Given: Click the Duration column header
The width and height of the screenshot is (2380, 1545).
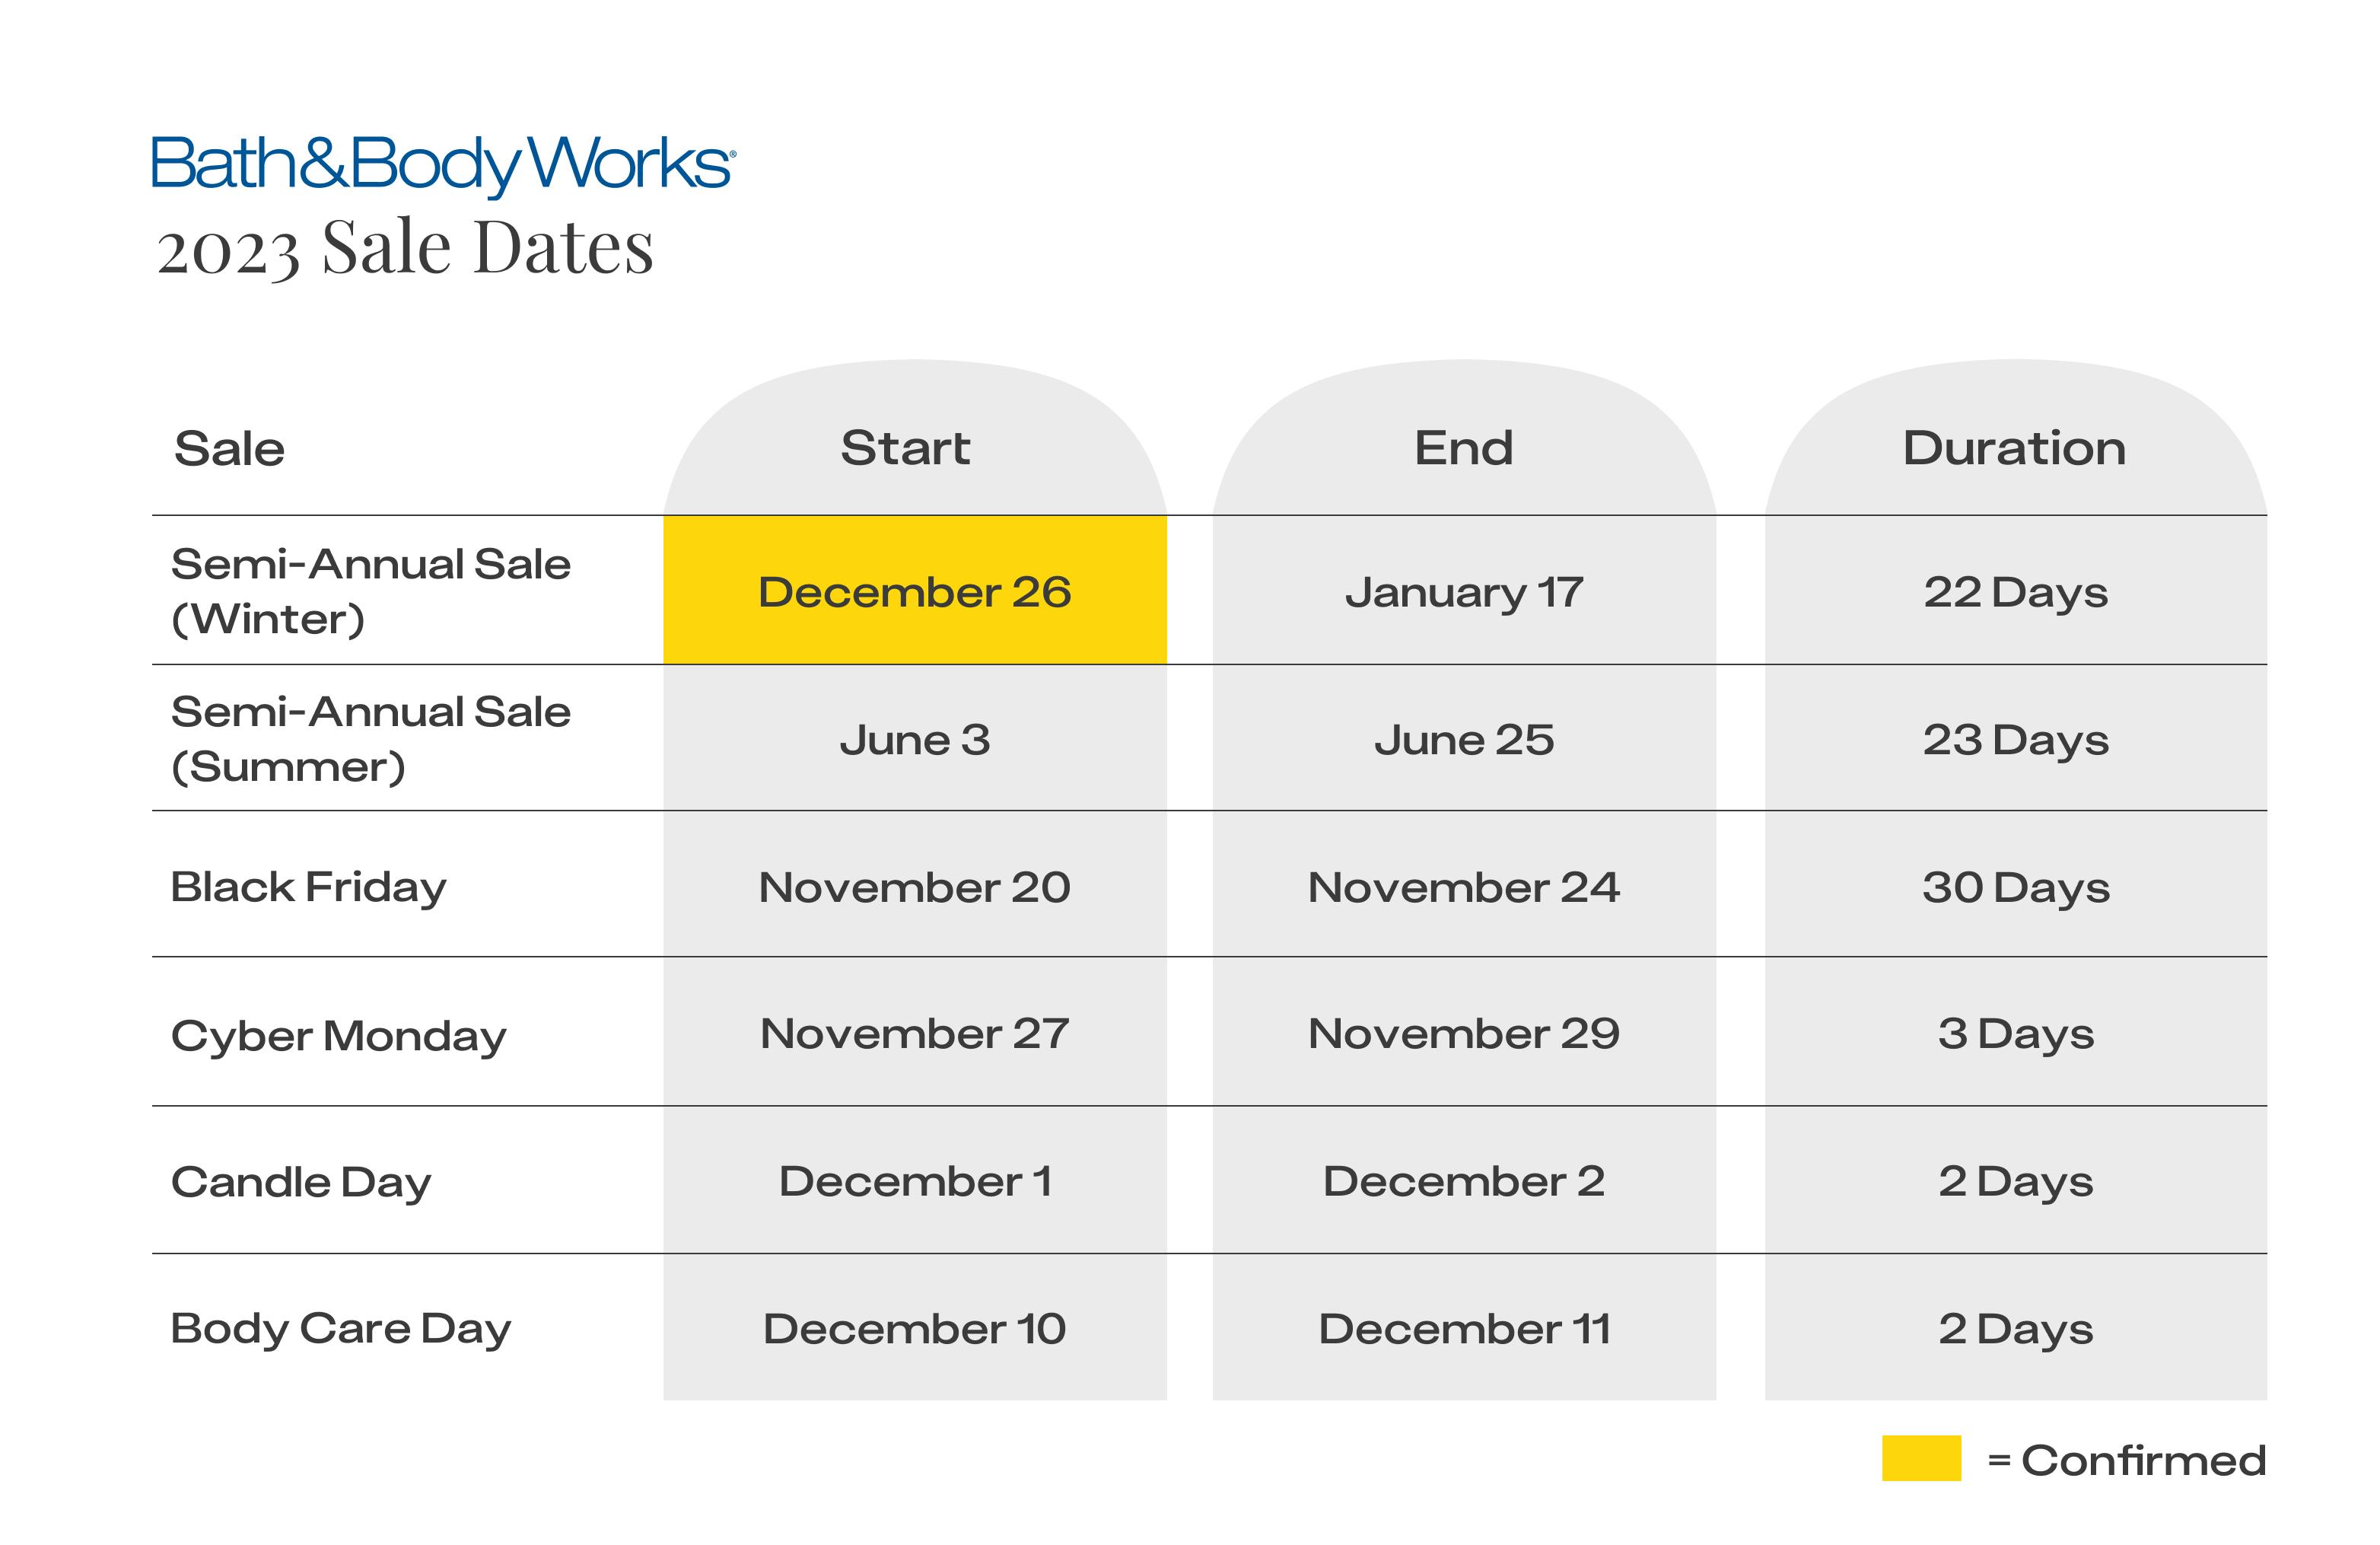Looking at the screenshot, I should coord(2014,448).
